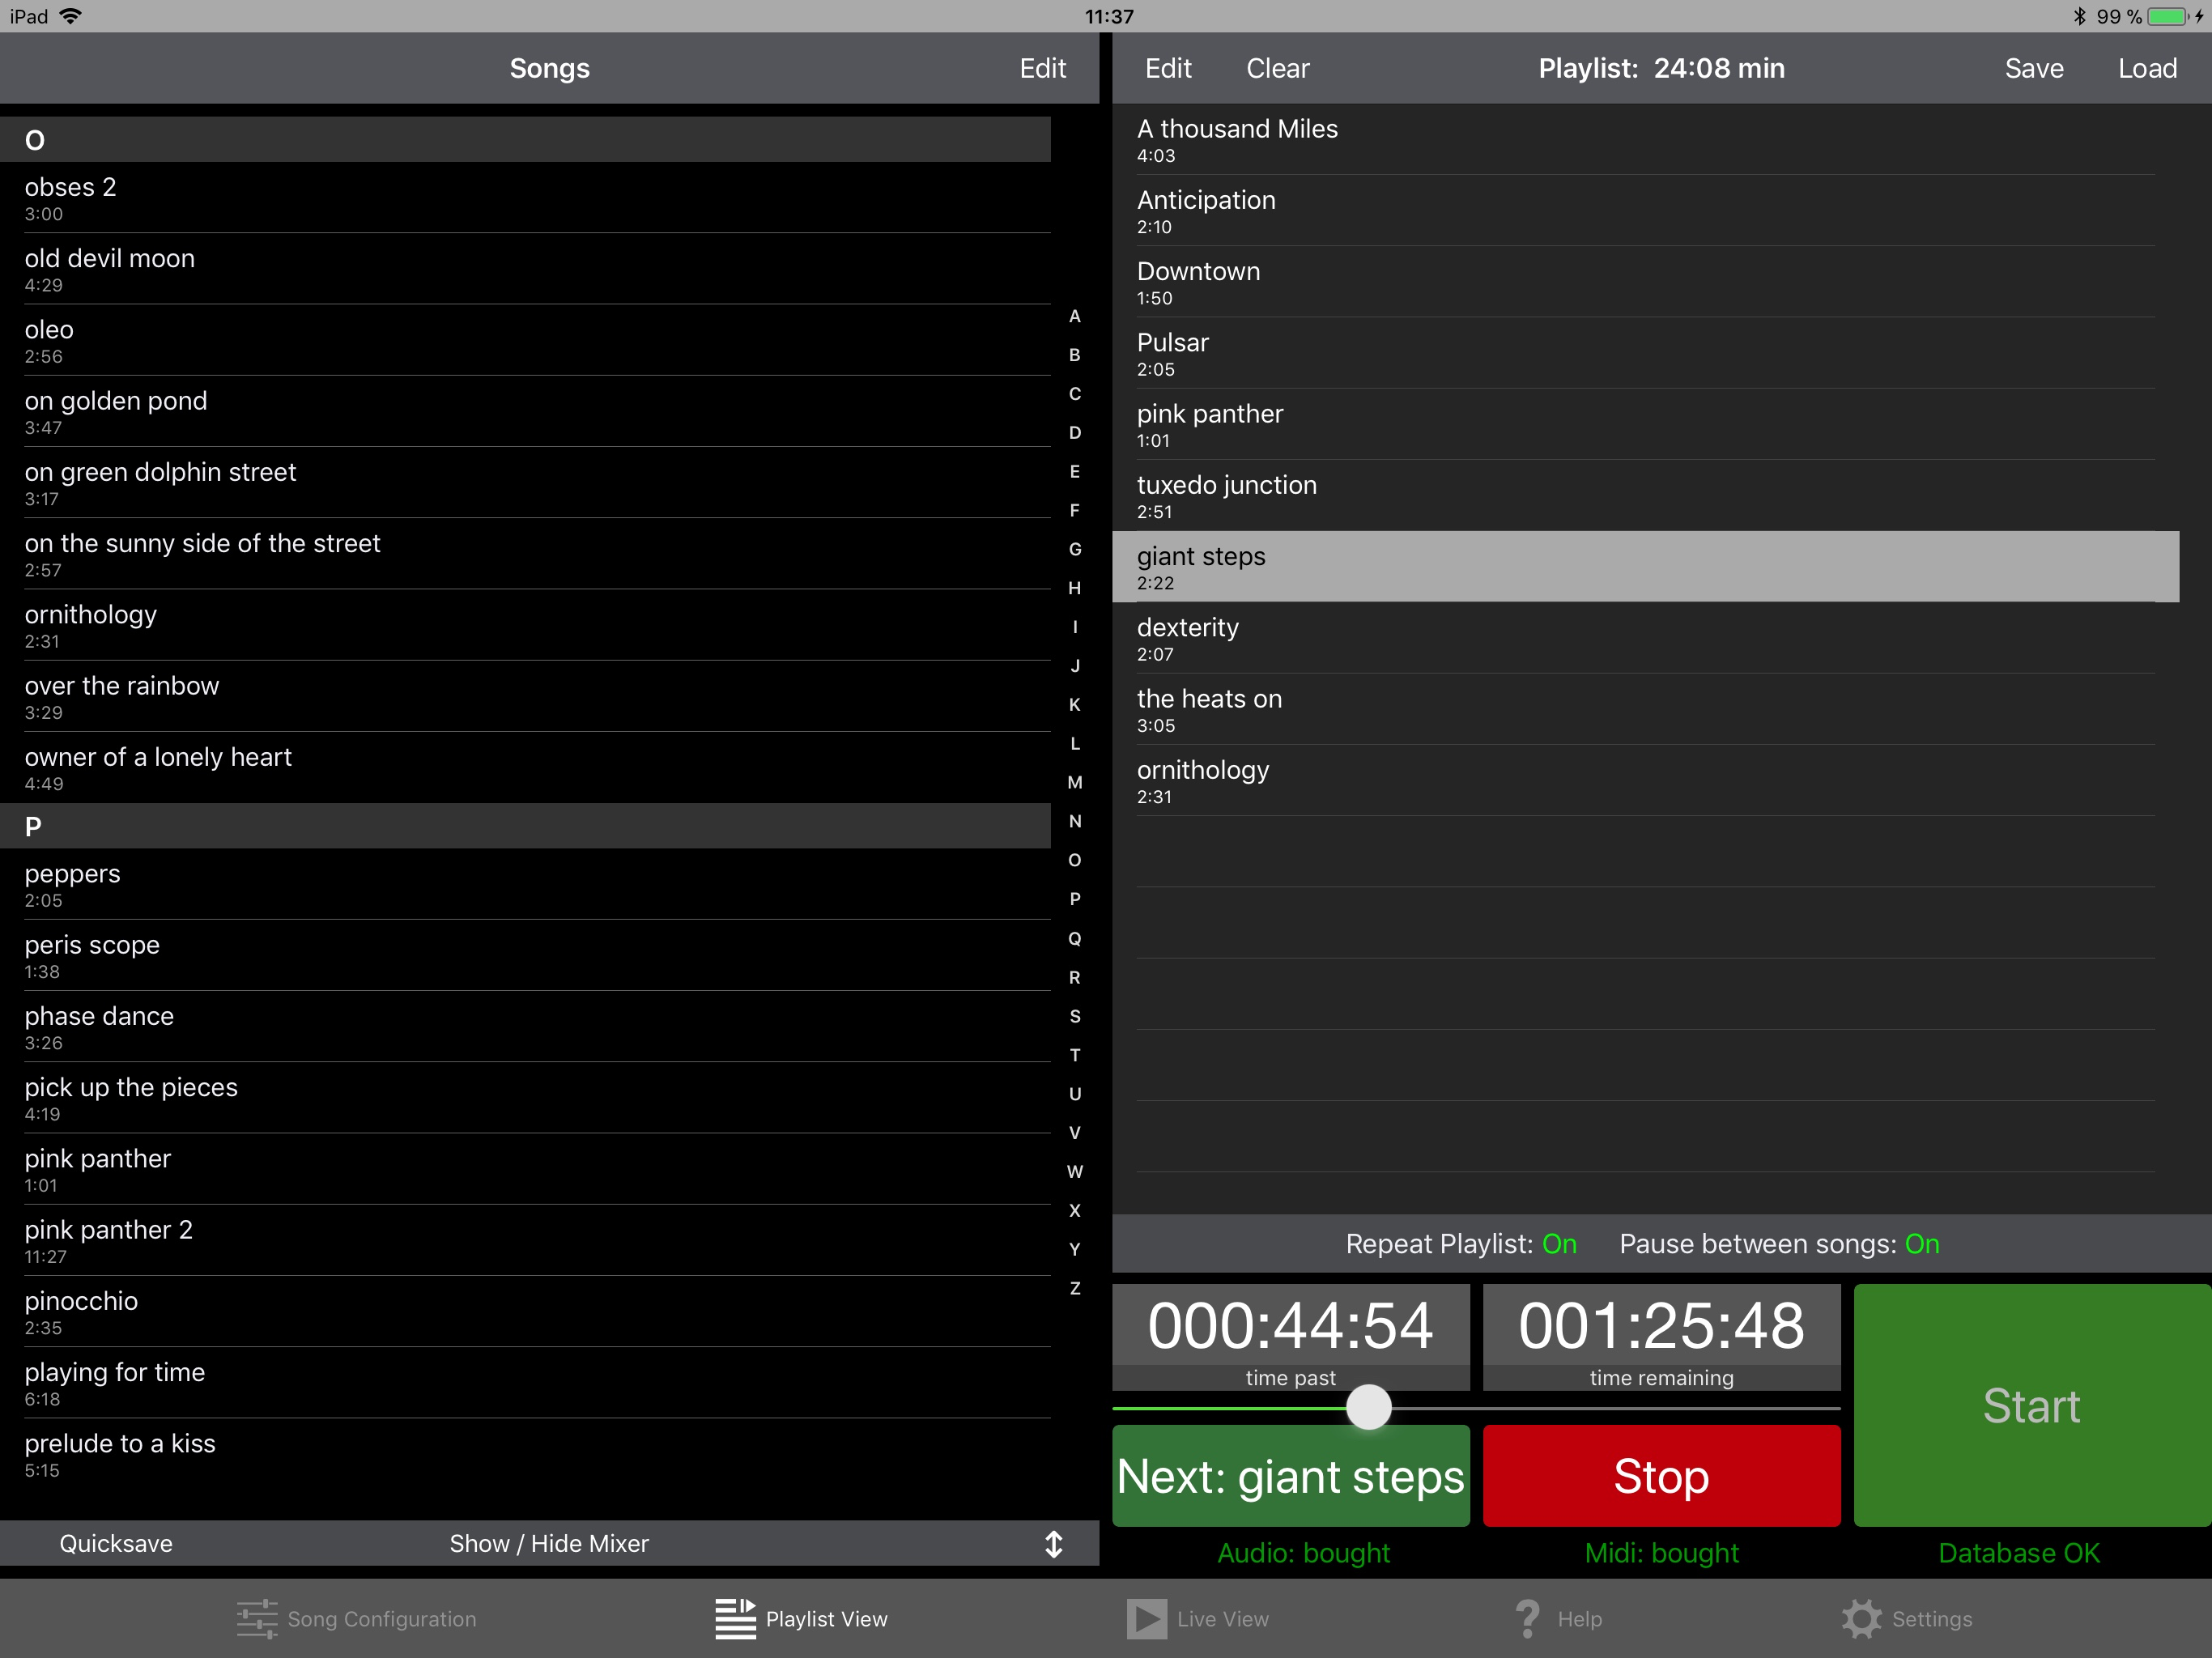The height and width of the screenshot is (1658, 2212).
Task: Select song 'peris scope'
Action: [x=525, y=956]
